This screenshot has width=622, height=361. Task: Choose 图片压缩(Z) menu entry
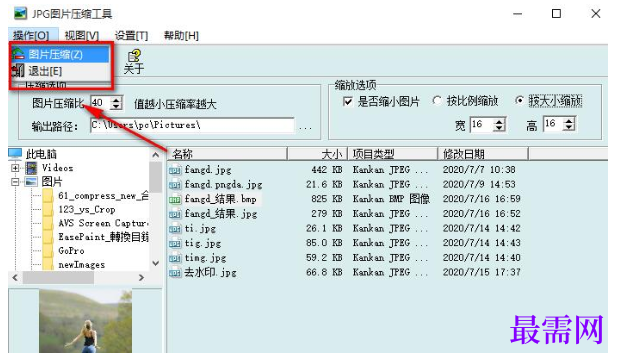(60, 54)
